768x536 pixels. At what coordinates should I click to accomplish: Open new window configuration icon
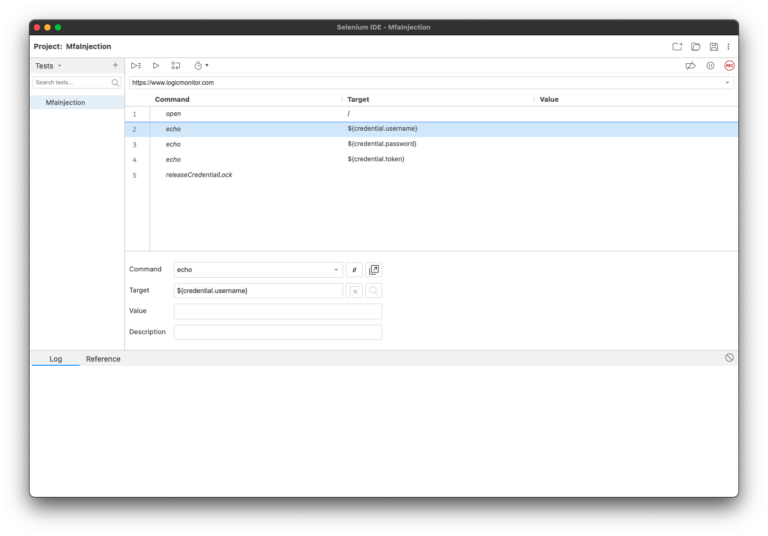(374, 269)
